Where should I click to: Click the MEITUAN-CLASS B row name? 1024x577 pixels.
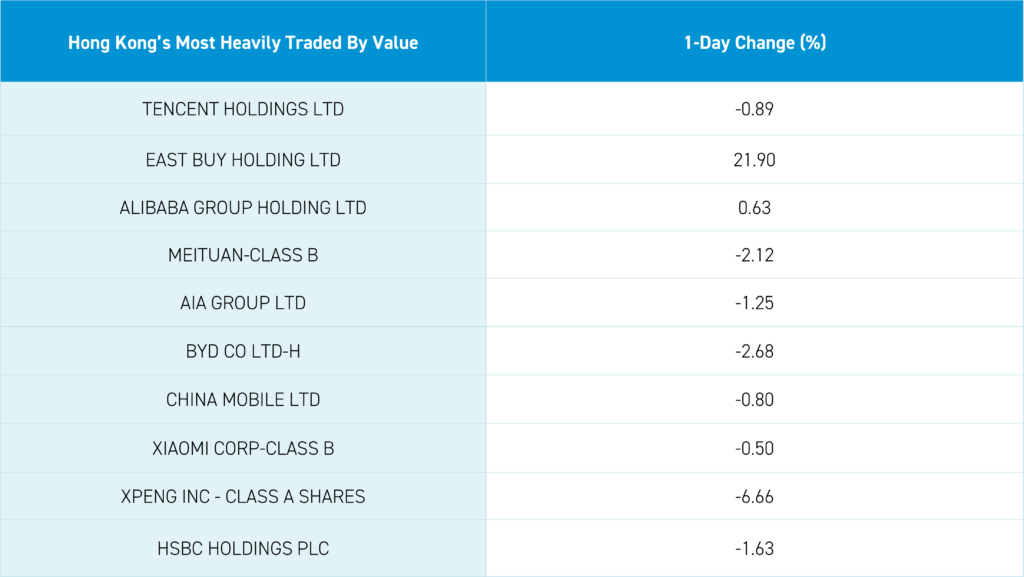click(243, 256)
